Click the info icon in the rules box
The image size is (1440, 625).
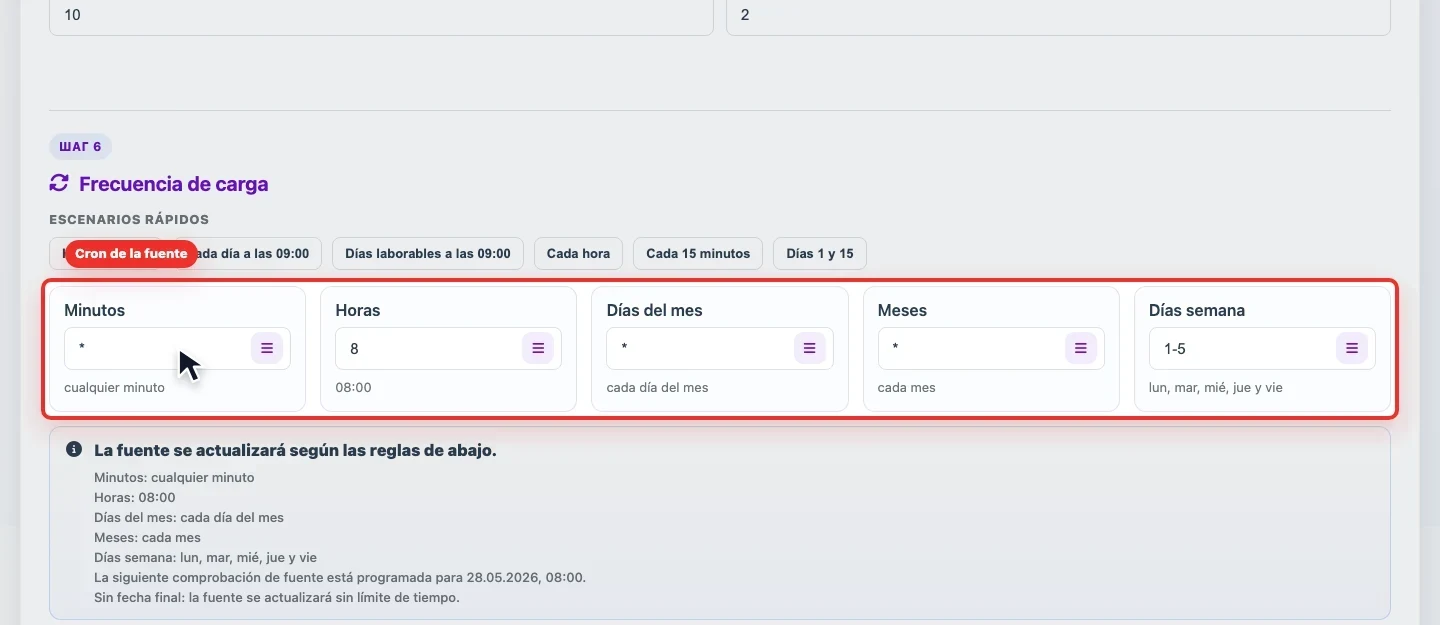(74, 450)
